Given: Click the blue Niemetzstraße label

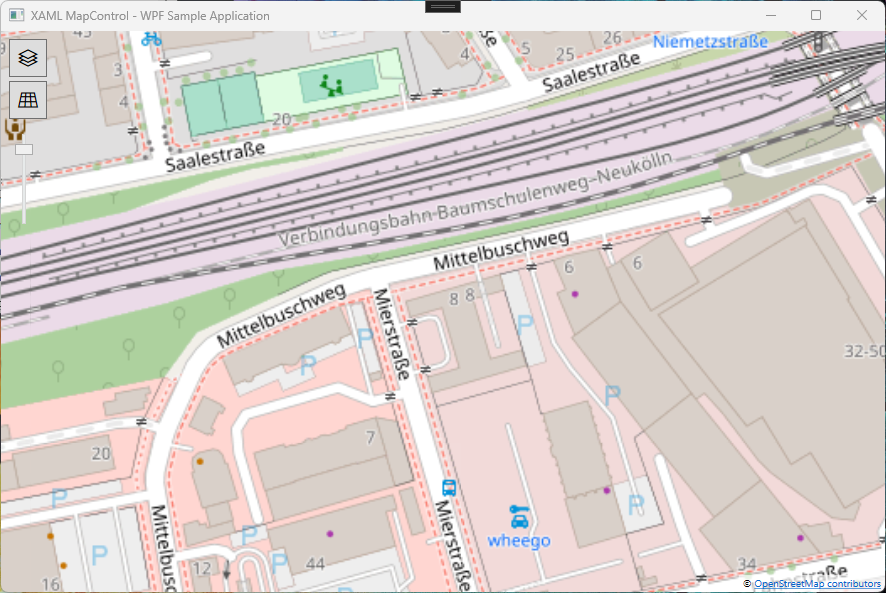Looking at the screenshot, I should (710, 42).
